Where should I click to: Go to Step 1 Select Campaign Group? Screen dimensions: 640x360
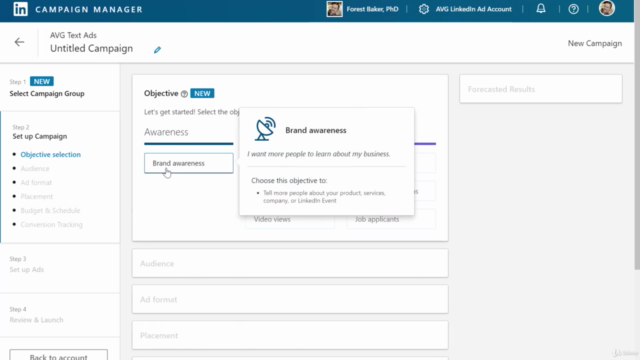click(x=47, y=93)
